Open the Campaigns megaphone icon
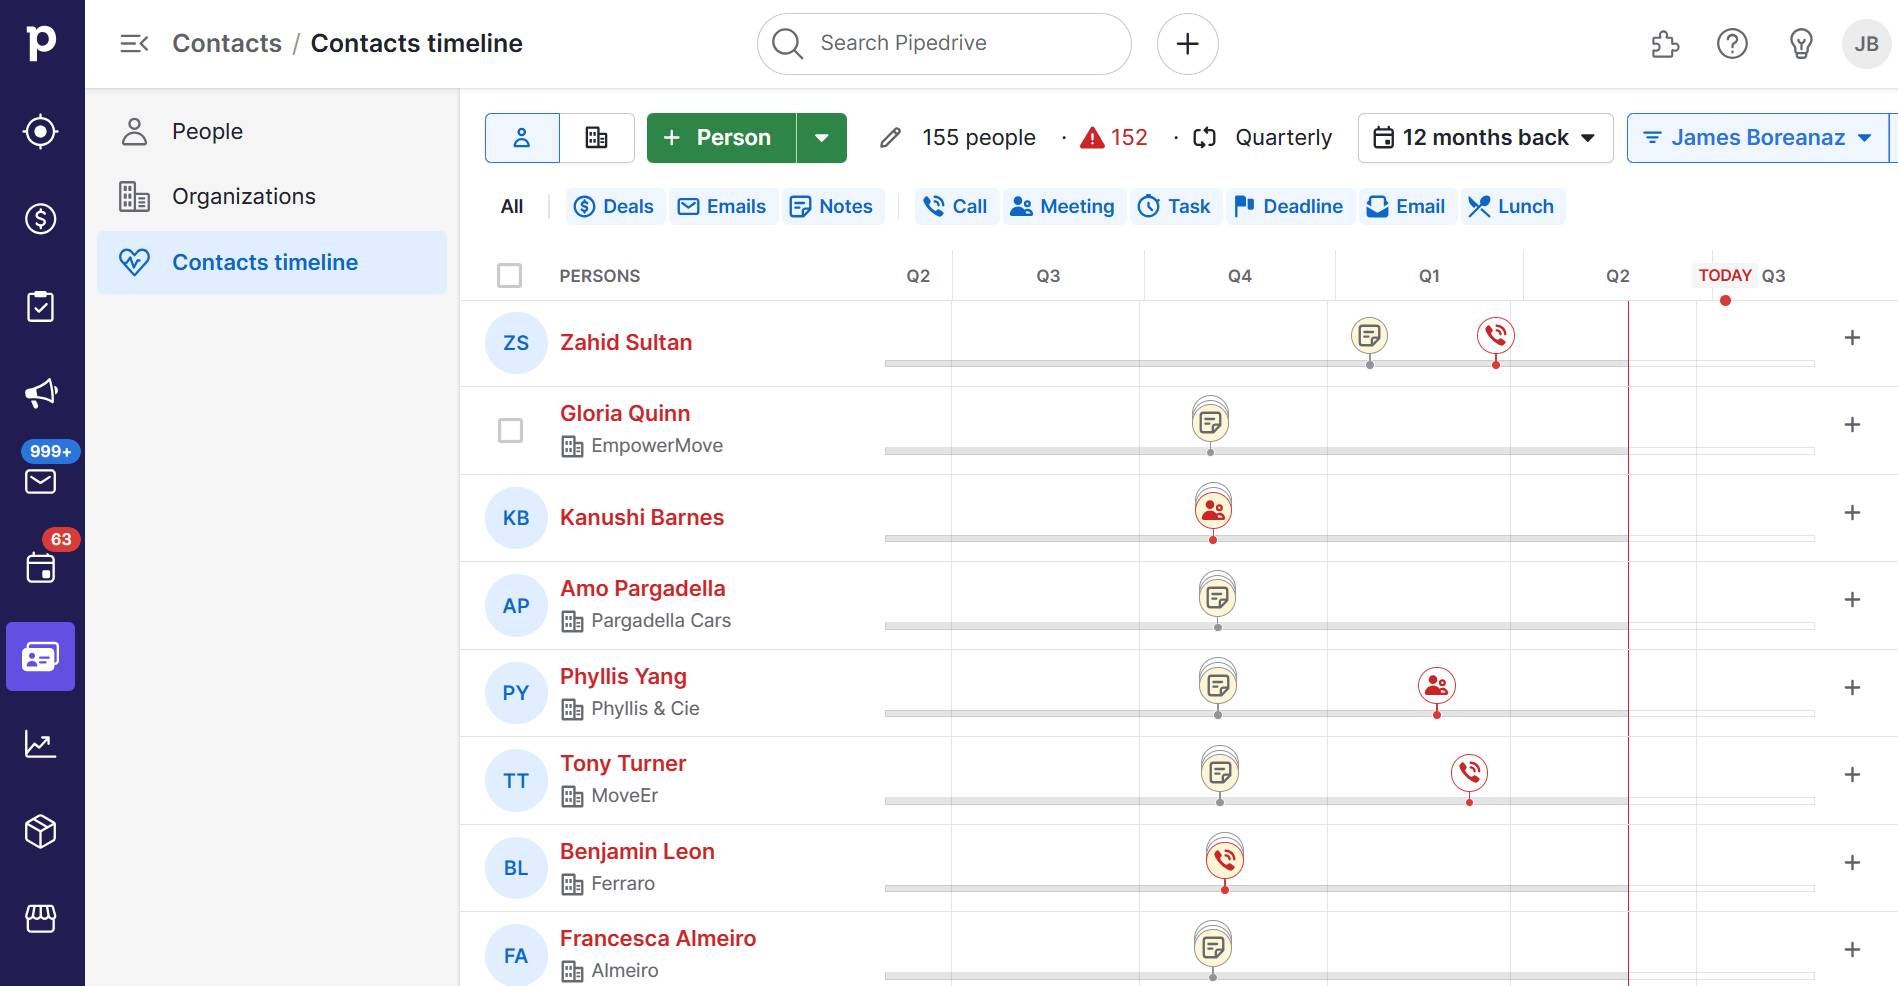1898x986 pixels. click(x=40, y=392)
